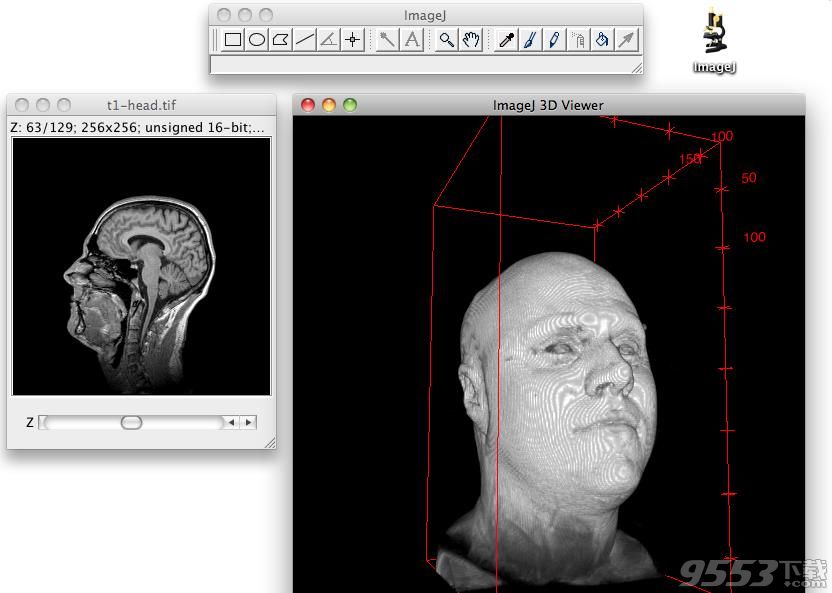Viewport: 832px width, 593px height.
Task: Select the Spray can tool
Action: 578,40
